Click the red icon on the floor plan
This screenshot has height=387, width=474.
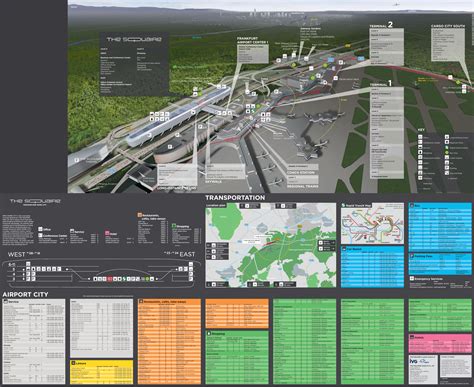click(x=110, y=279)
